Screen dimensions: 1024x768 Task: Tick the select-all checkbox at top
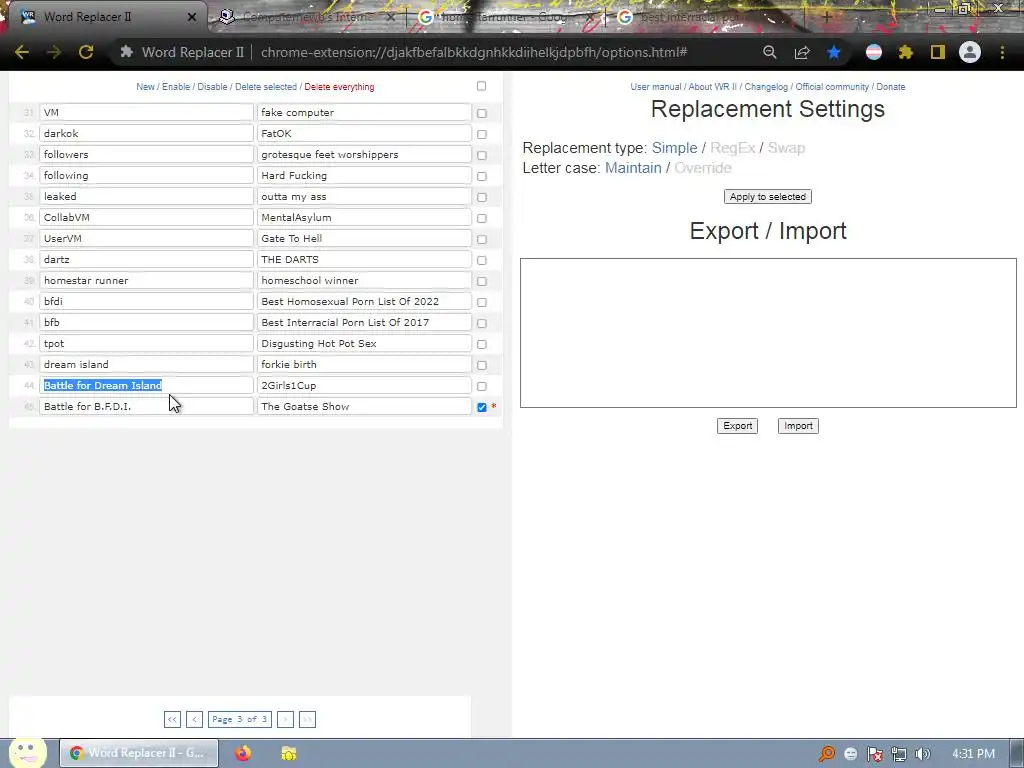click(x=481, y=86)
